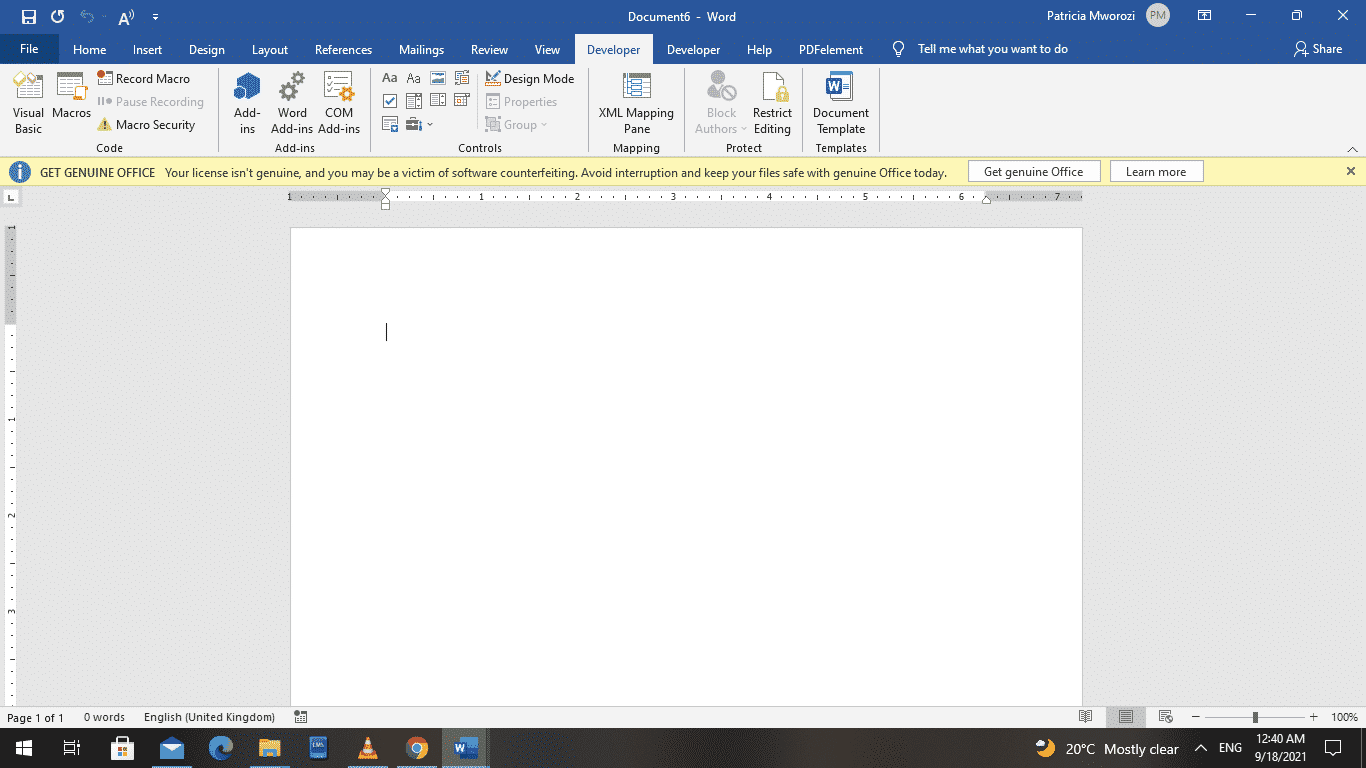
Task: Switch to Read Mode view
Action: [1086, 717]
